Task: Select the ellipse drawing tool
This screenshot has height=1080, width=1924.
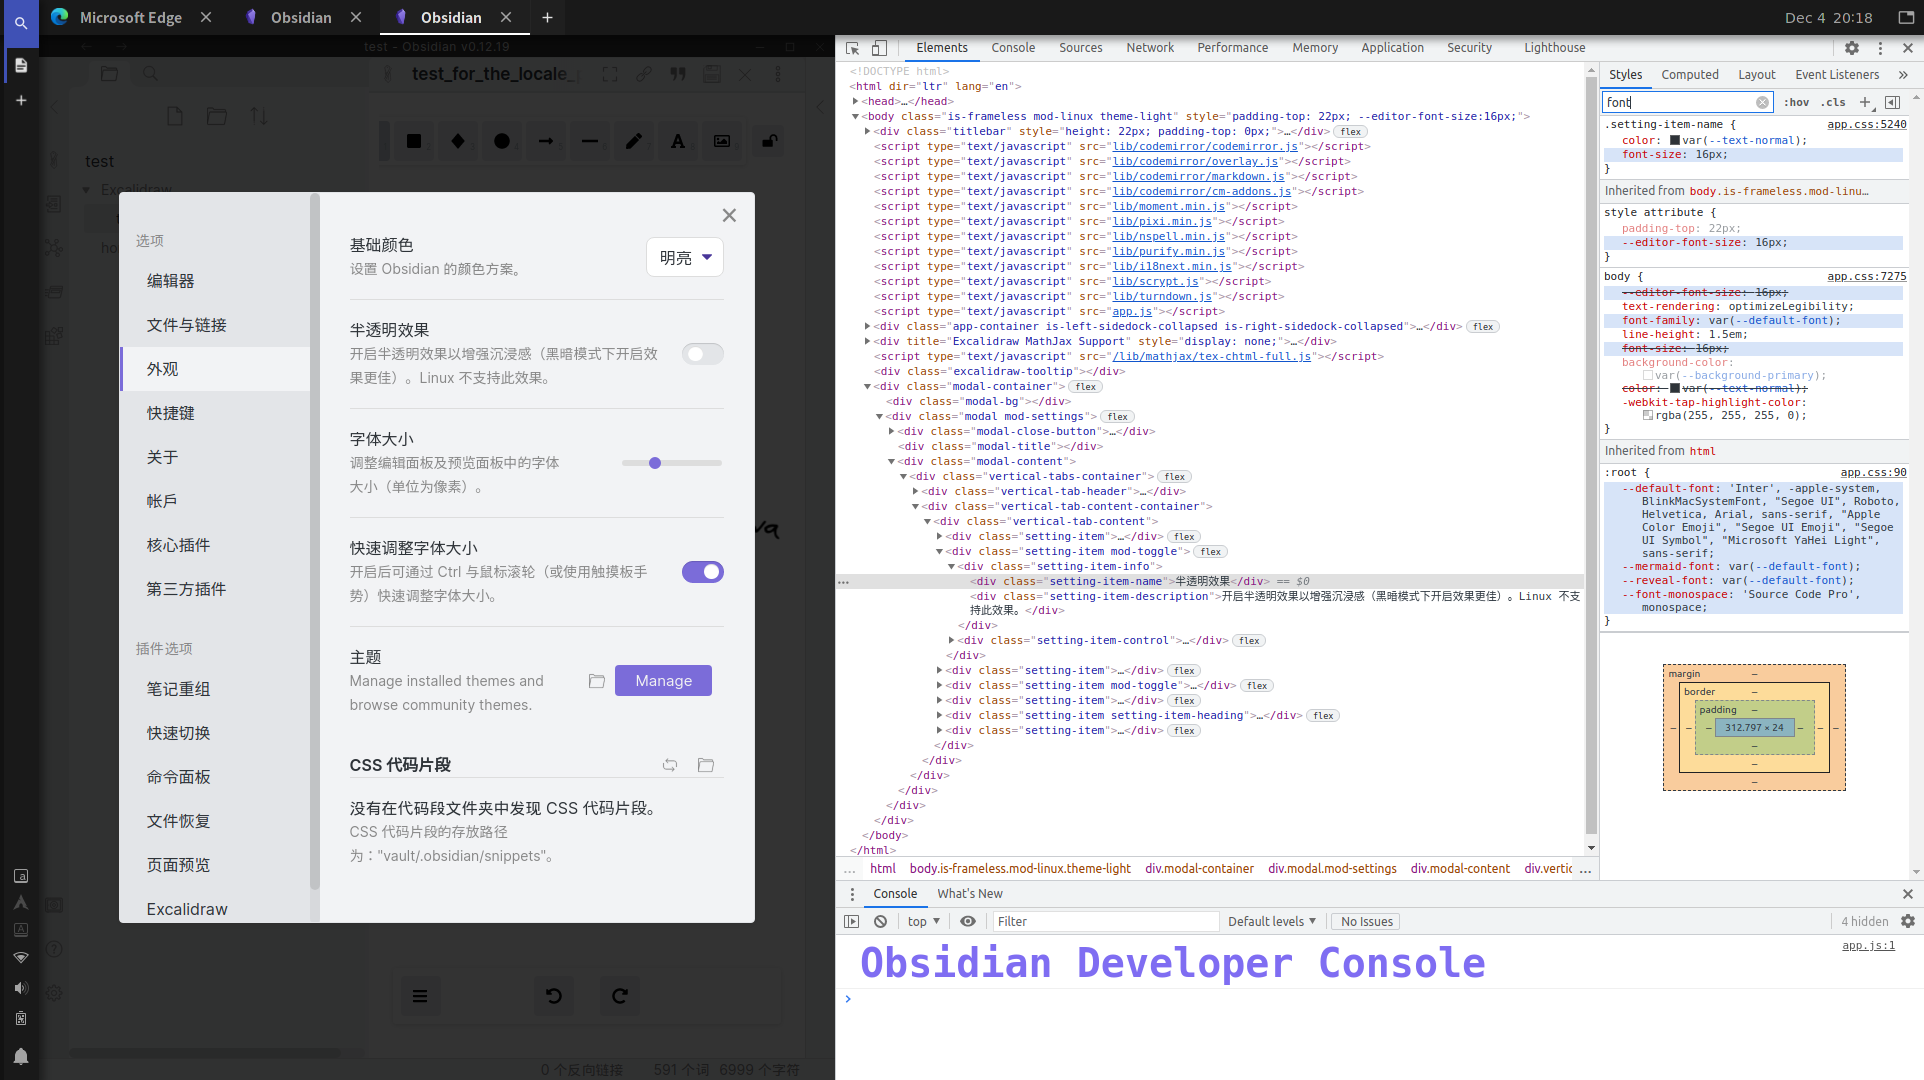Action: tap(502, 140)
